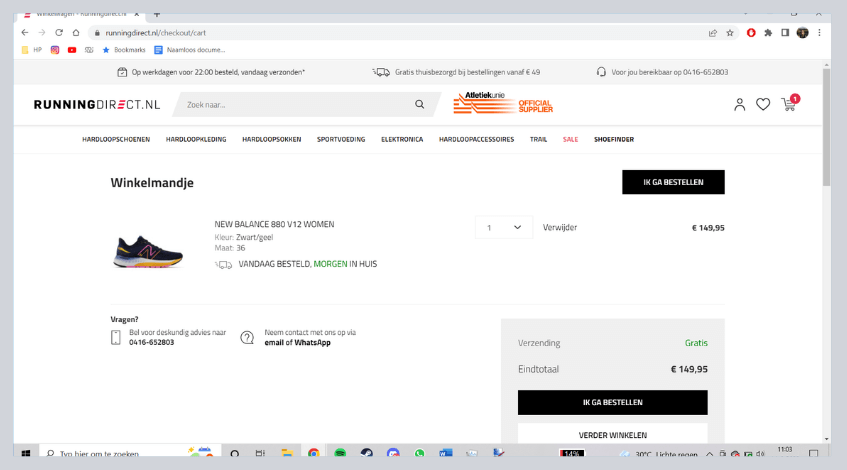847x470 pixels.
Task: Open the shopping cart icon in header
Action: tap(789, 104)
